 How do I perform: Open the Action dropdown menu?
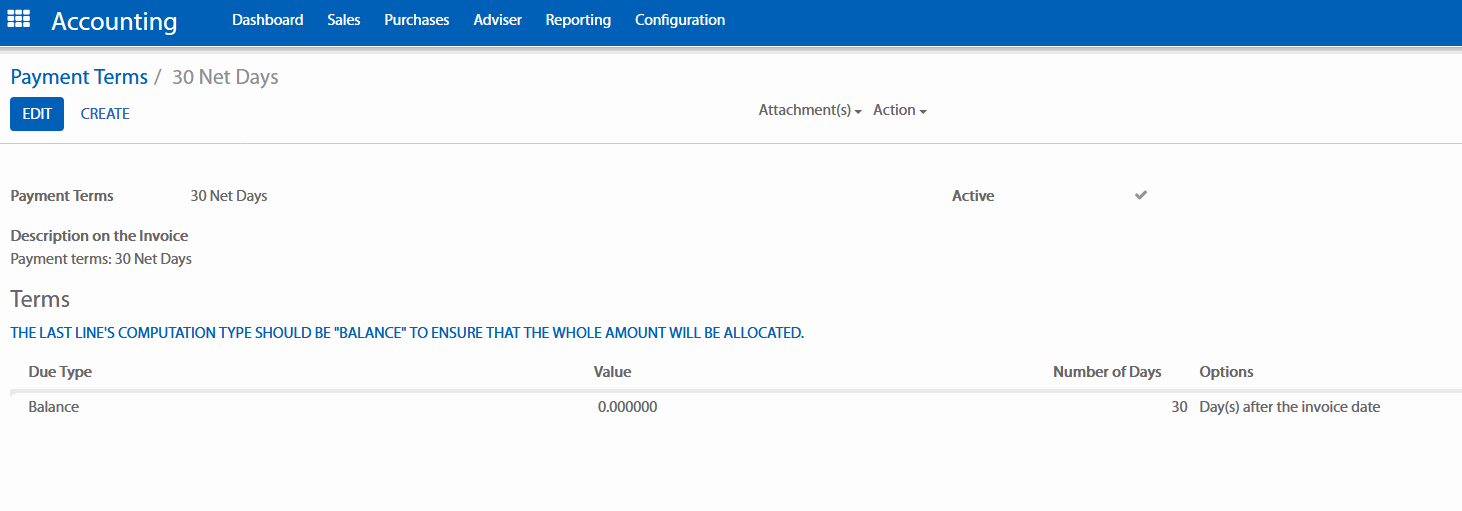pyautogui.click(x=899, y=111)
